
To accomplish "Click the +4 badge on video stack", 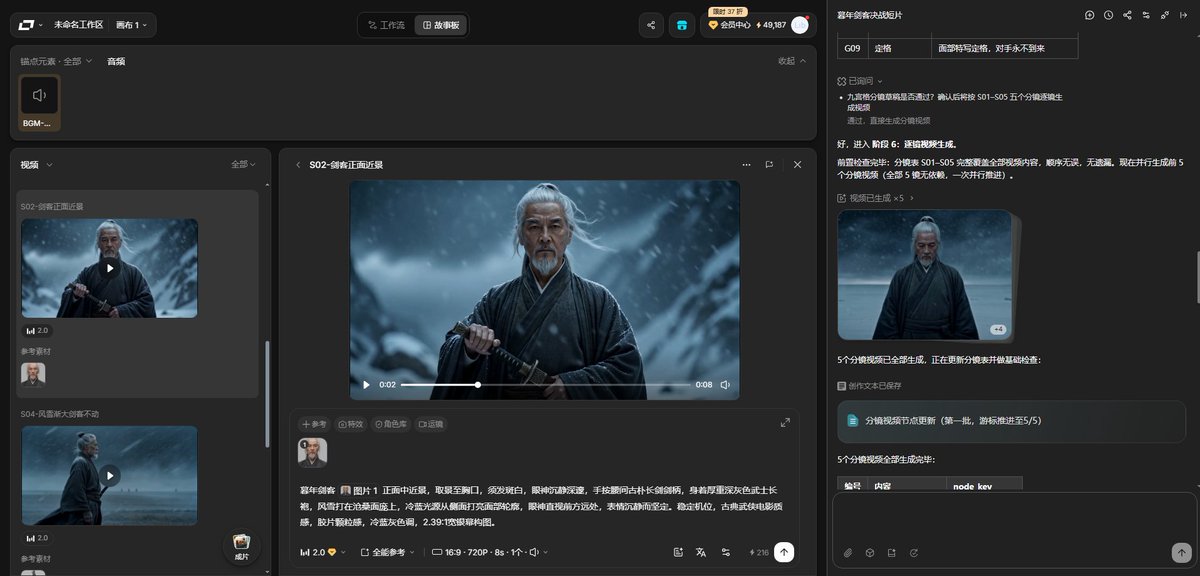I will click(x=998, y=329).
